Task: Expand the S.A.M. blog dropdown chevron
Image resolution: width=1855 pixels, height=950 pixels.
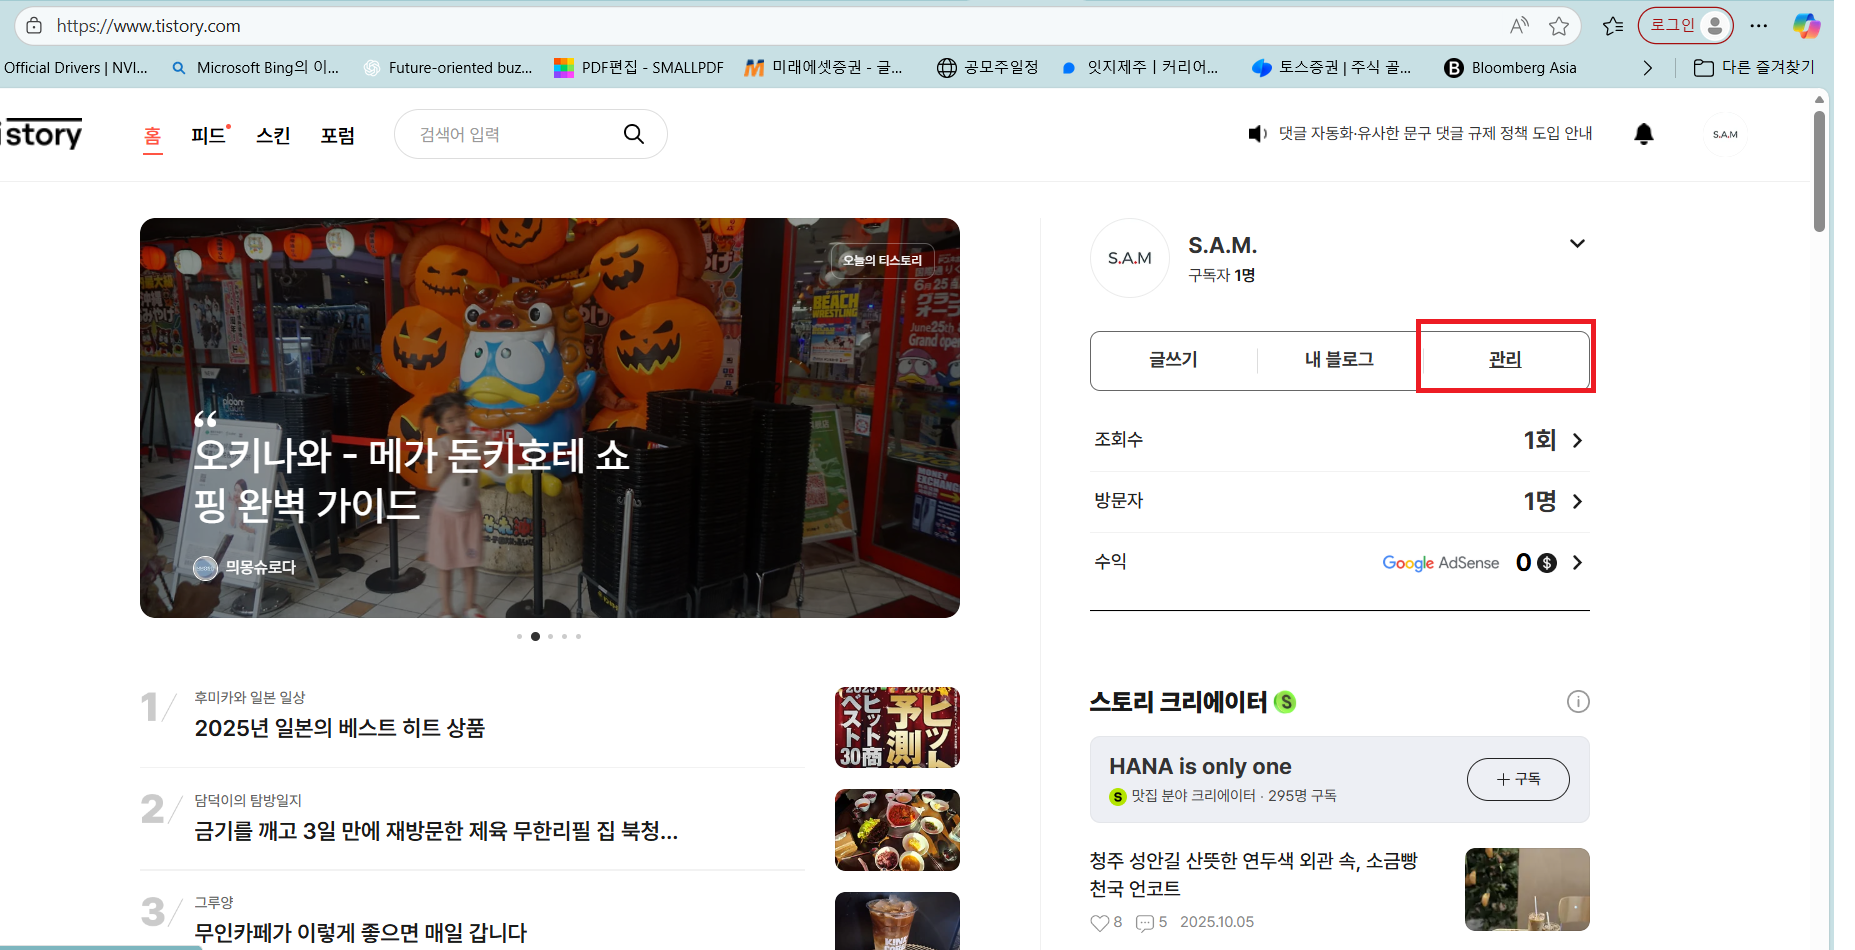Action: click(x=1577, y=244)
